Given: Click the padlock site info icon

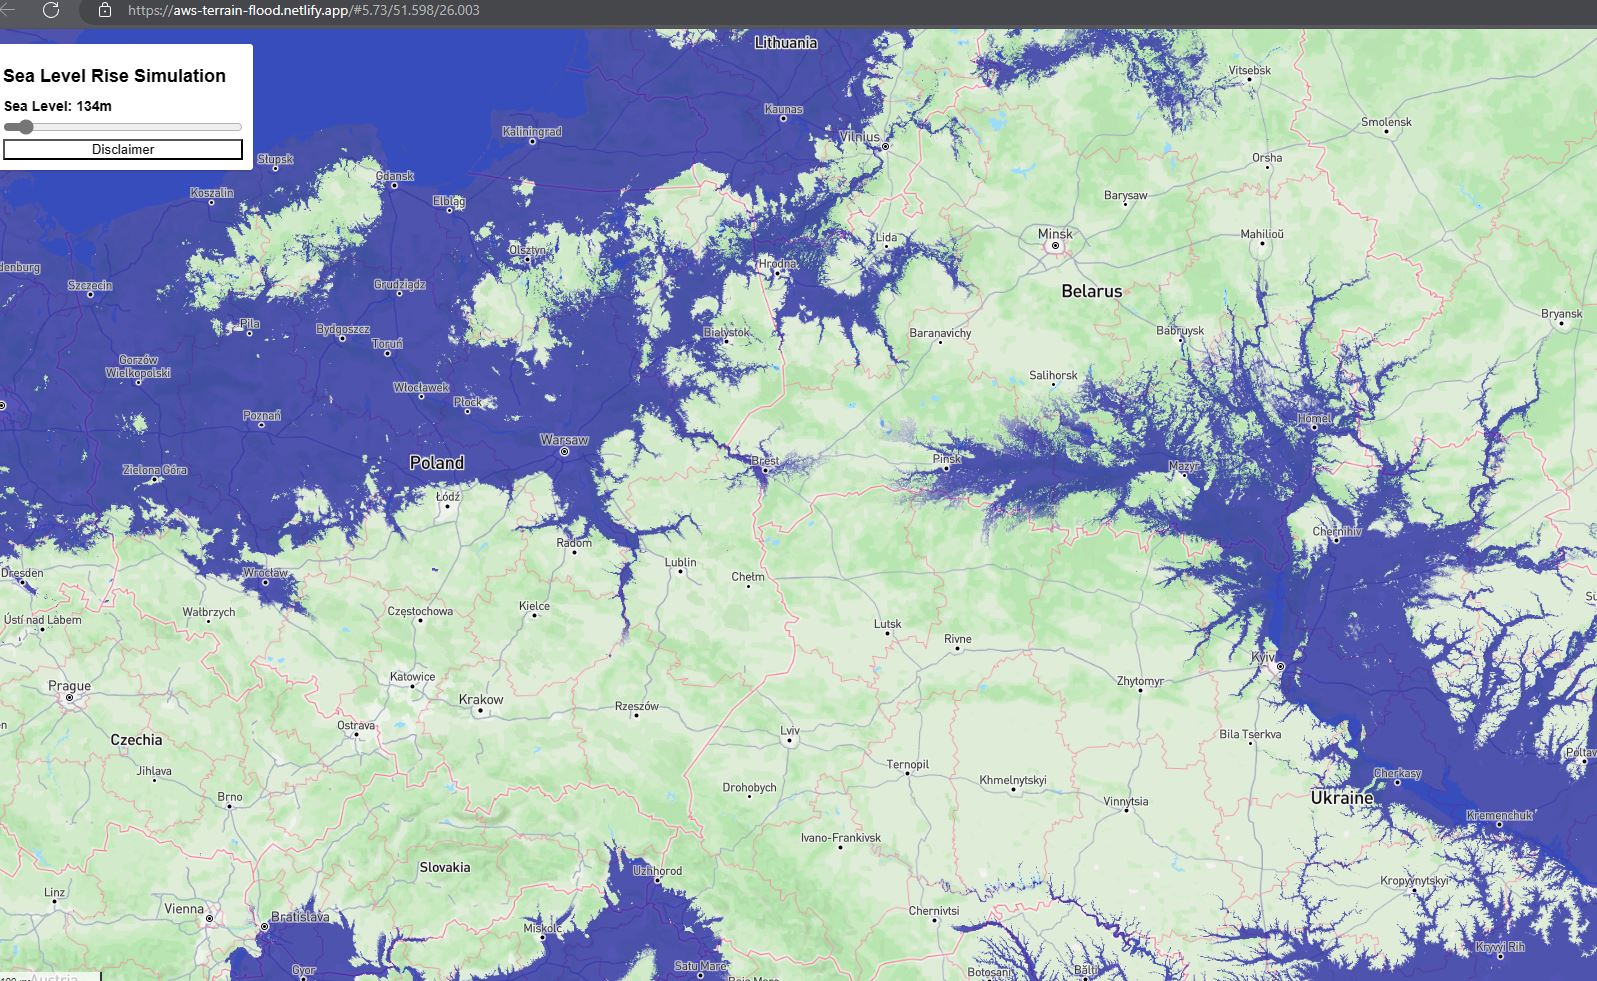Looking at the screenshot, I should [x=105, y=10].
